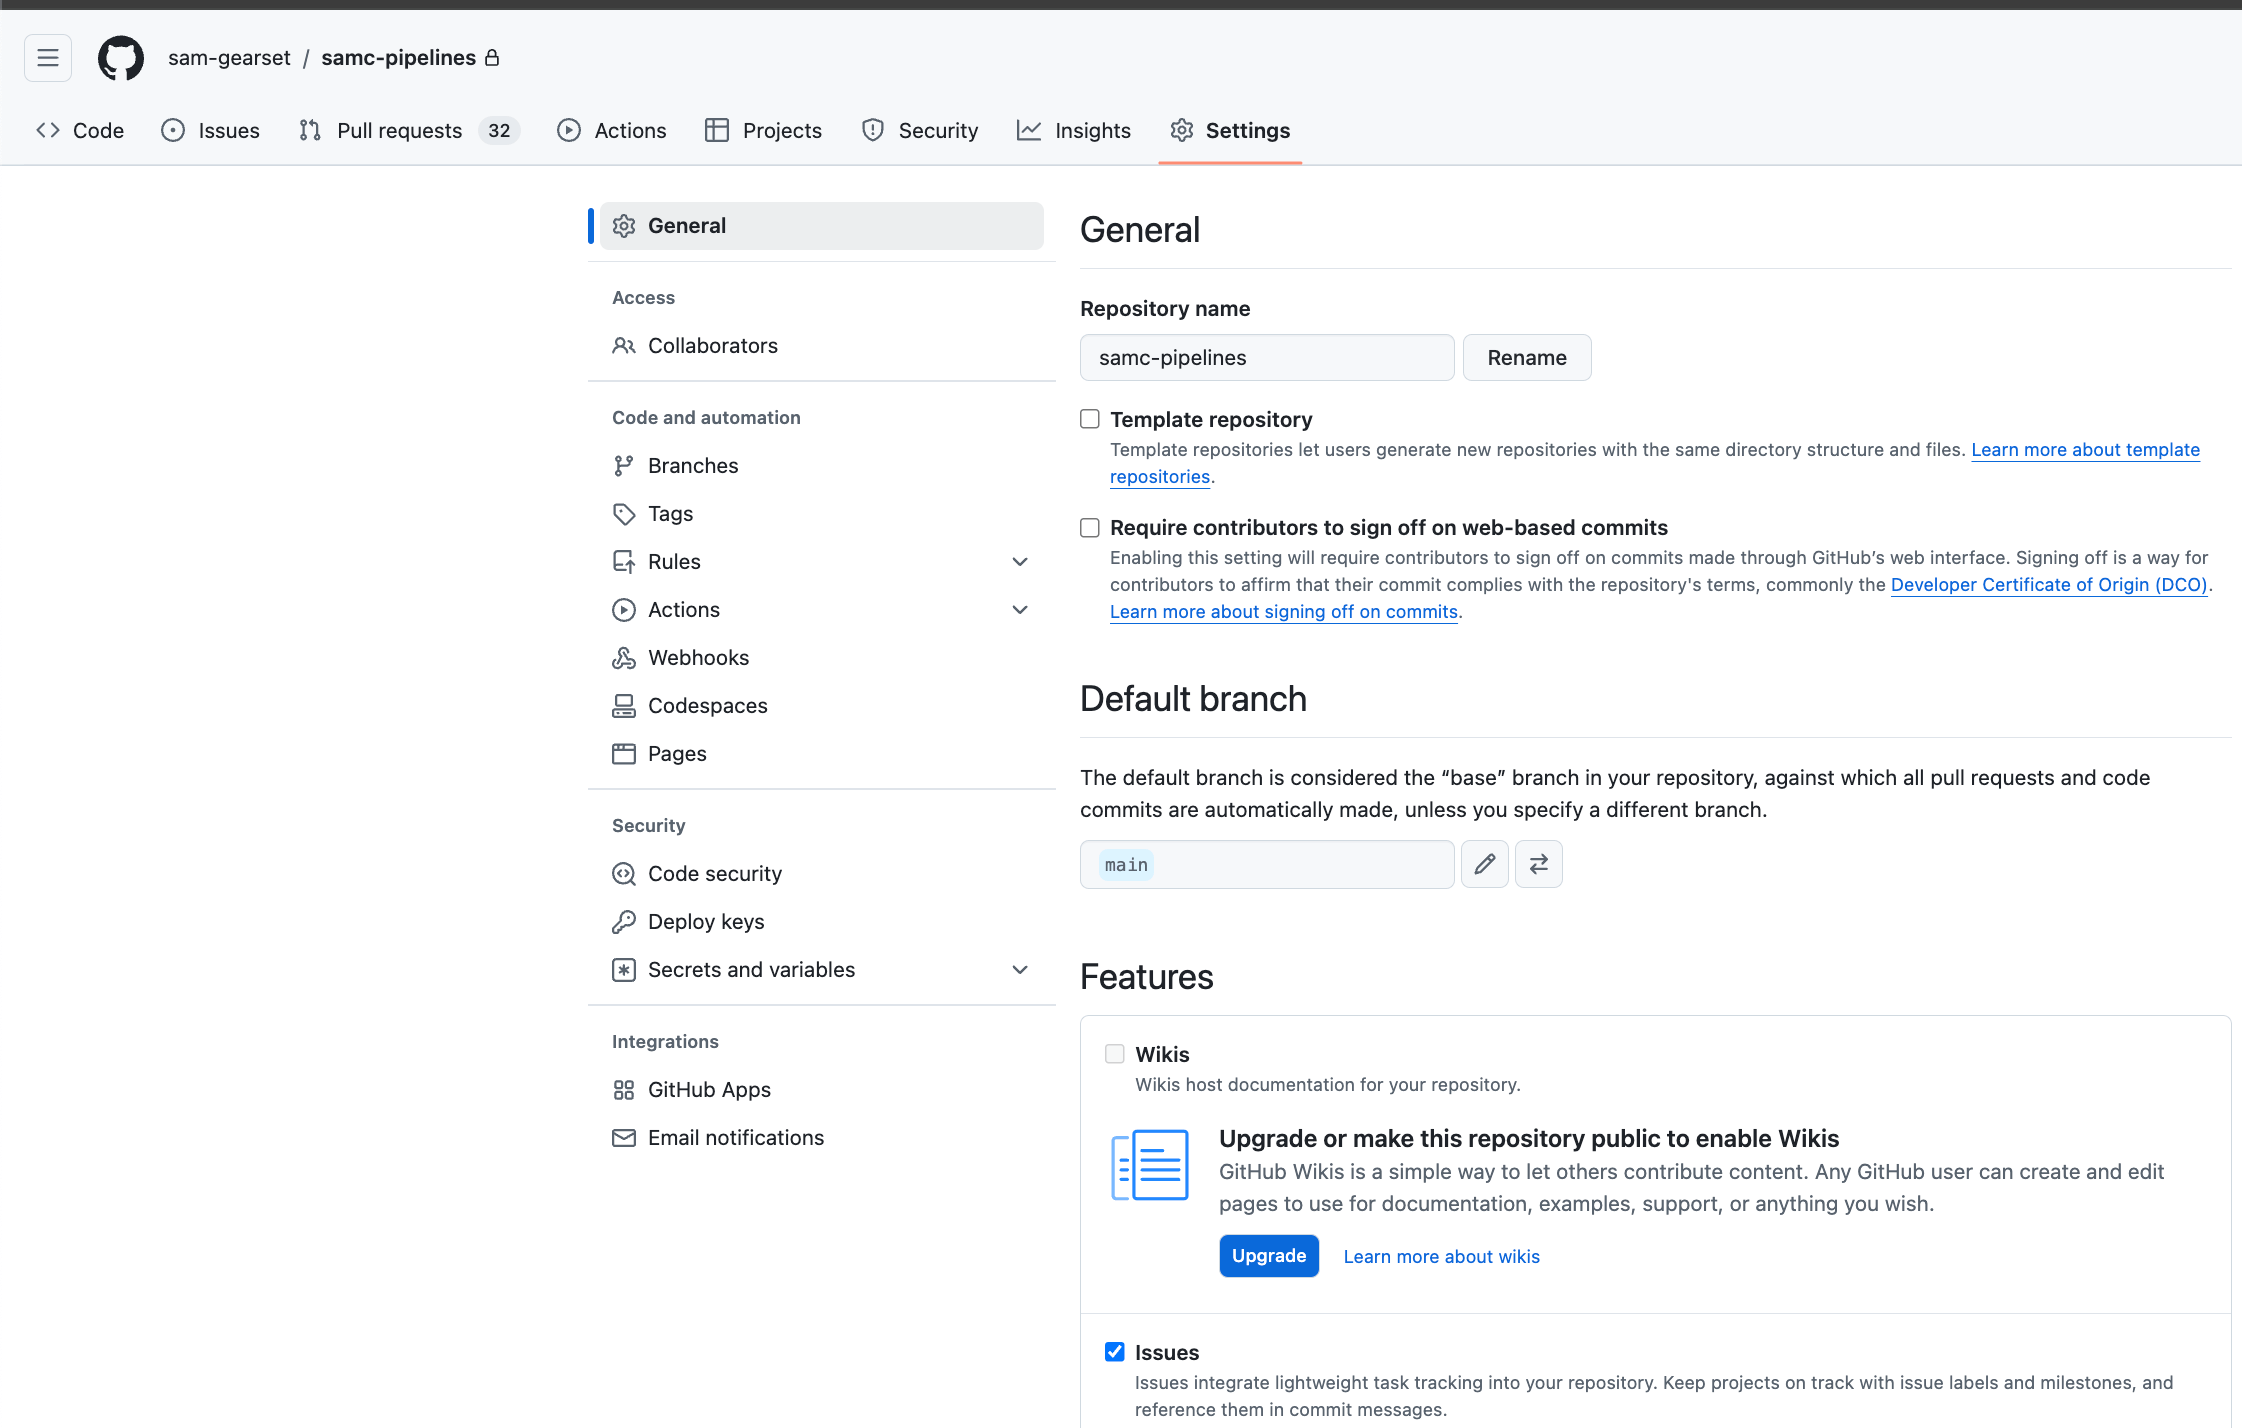Click the blue Upgrade button

point(1268,1256)
